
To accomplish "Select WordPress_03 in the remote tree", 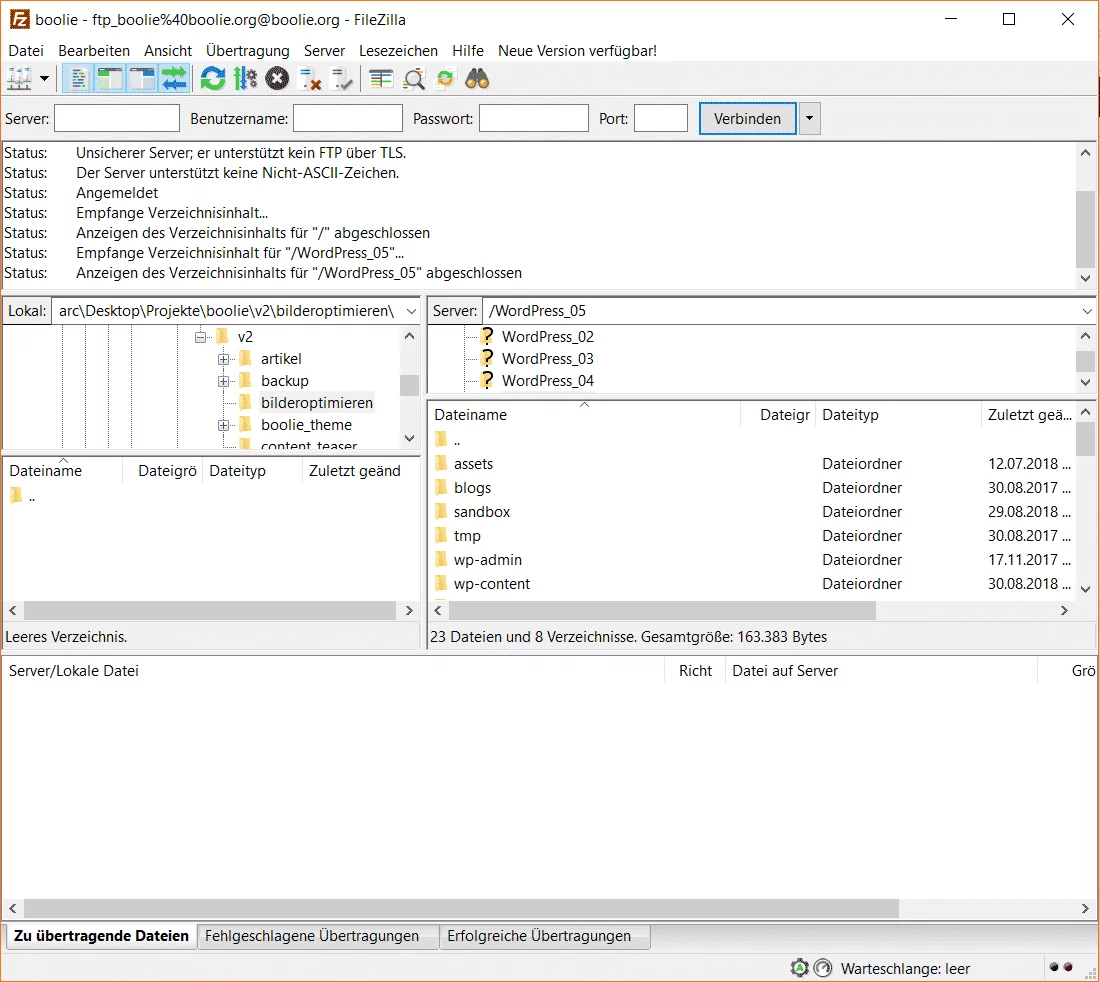I will click(x=548, y=358).
